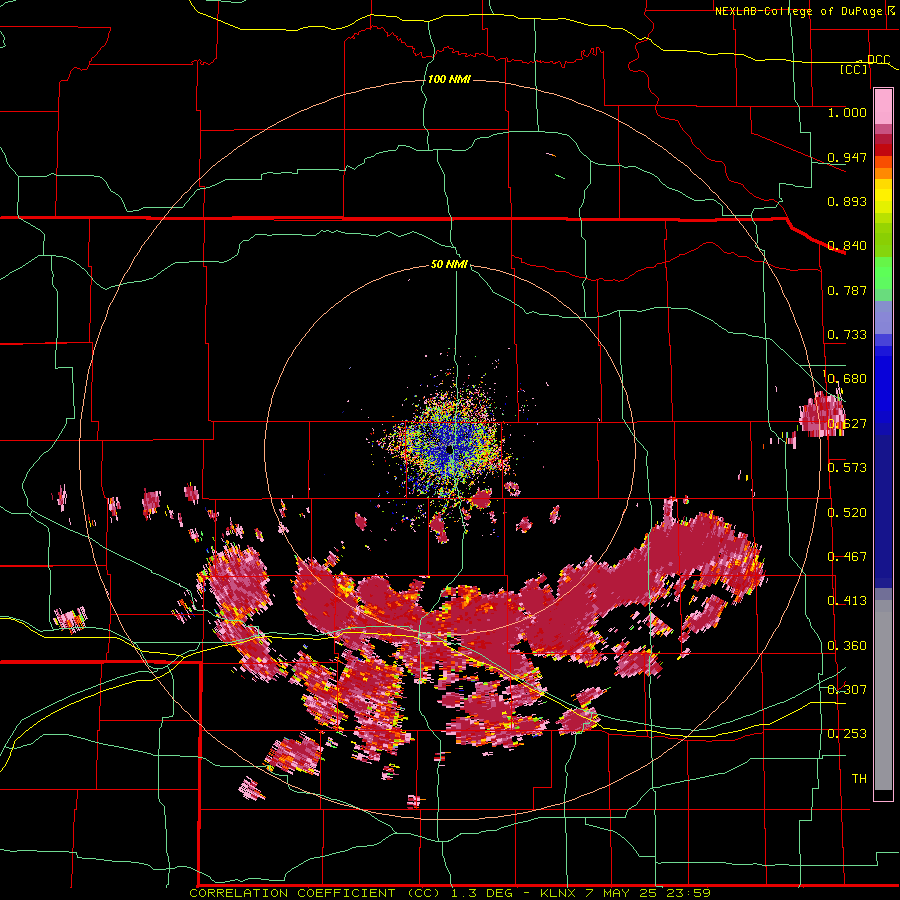Click the 0.467 legend value
Viewport: 900px width, 900px height.
[847, 557]
